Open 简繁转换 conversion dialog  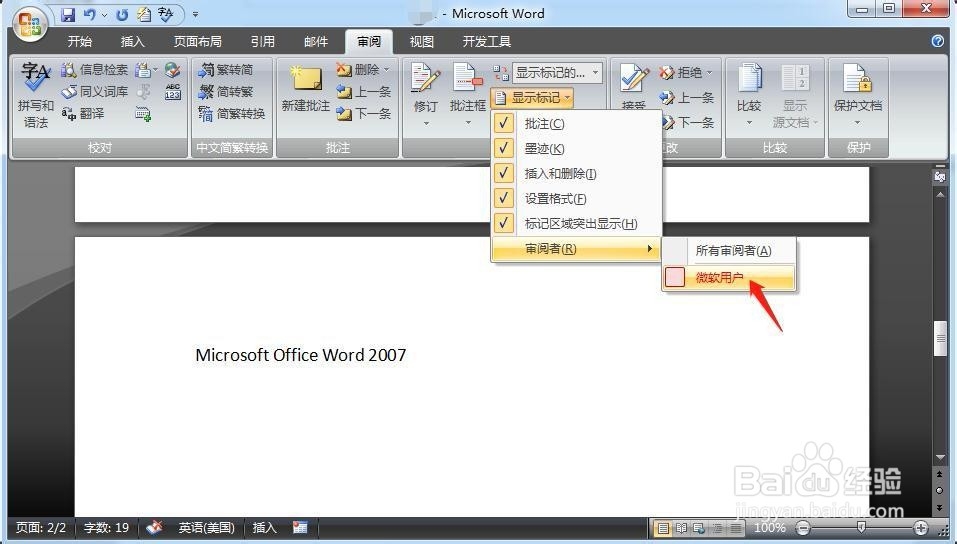pyautogui.click(x=232, y=114)
